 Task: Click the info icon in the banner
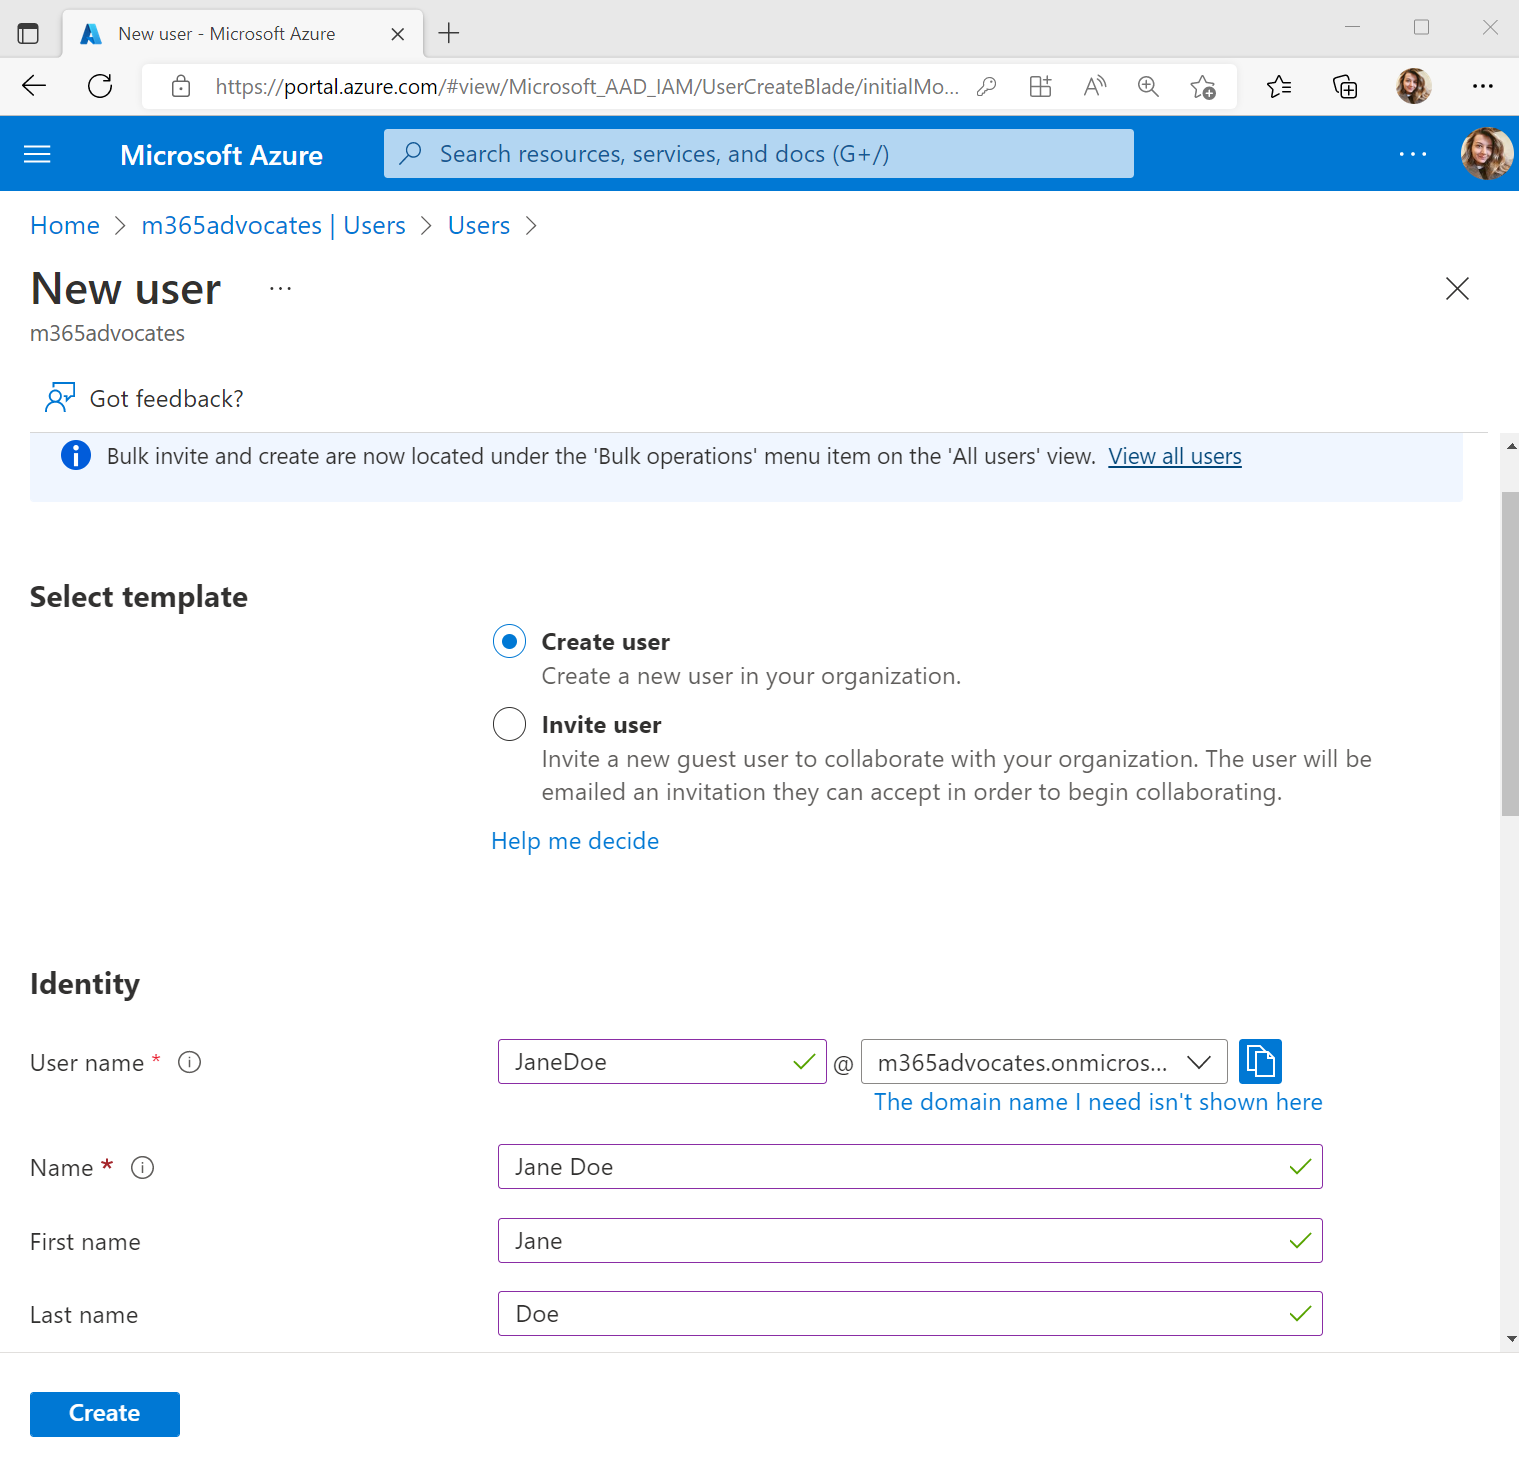coord(76,456)
